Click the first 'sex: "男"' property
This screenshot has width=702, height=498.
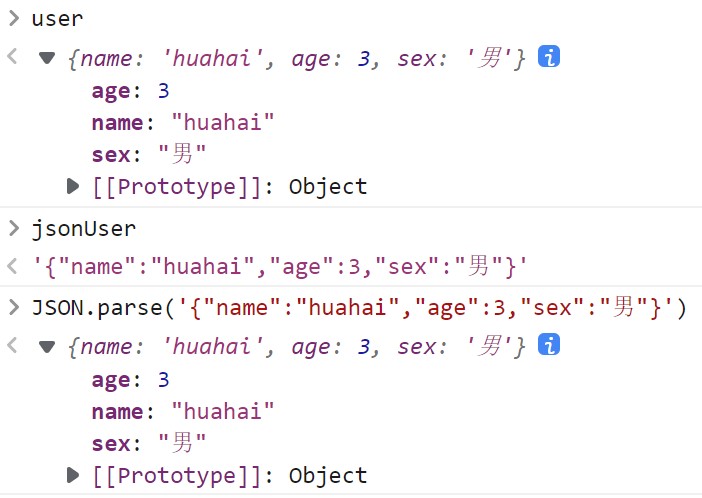click(148, 155)
